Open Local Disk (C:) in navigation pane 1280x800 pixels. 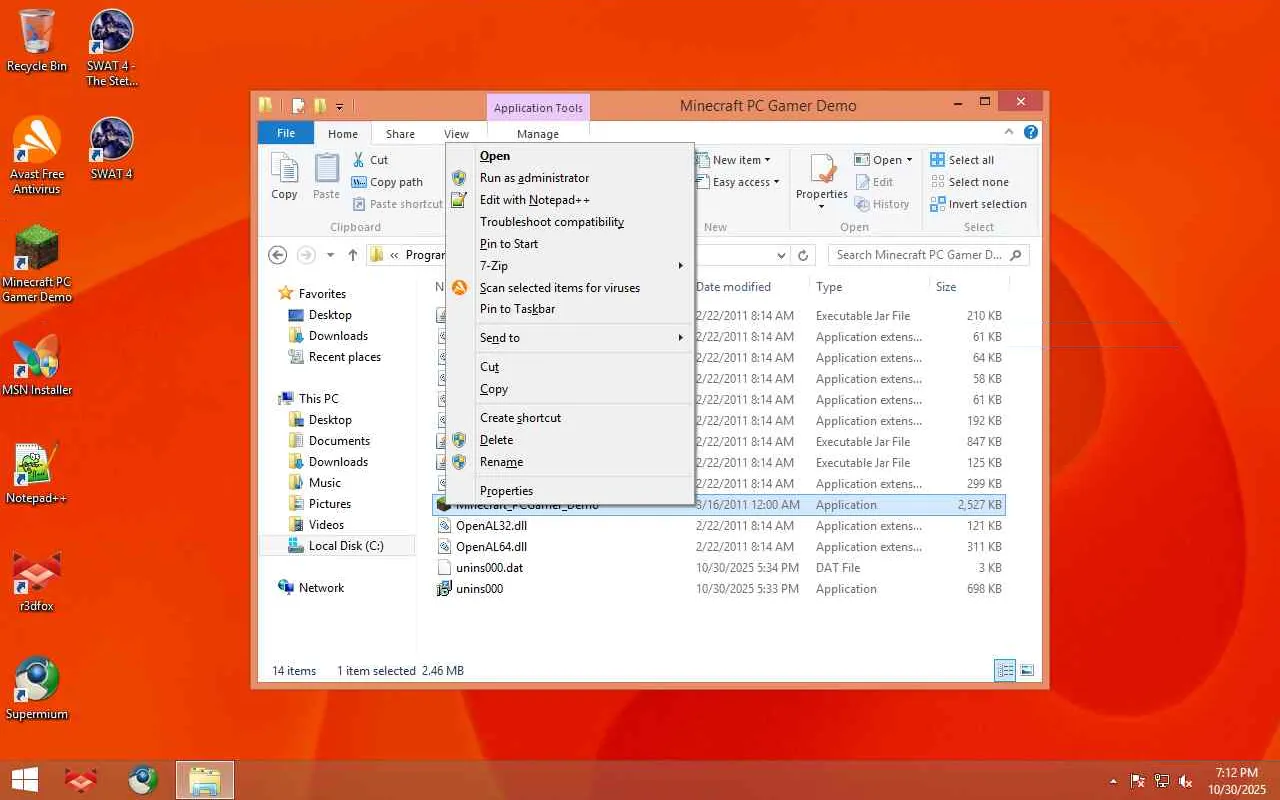336,546
